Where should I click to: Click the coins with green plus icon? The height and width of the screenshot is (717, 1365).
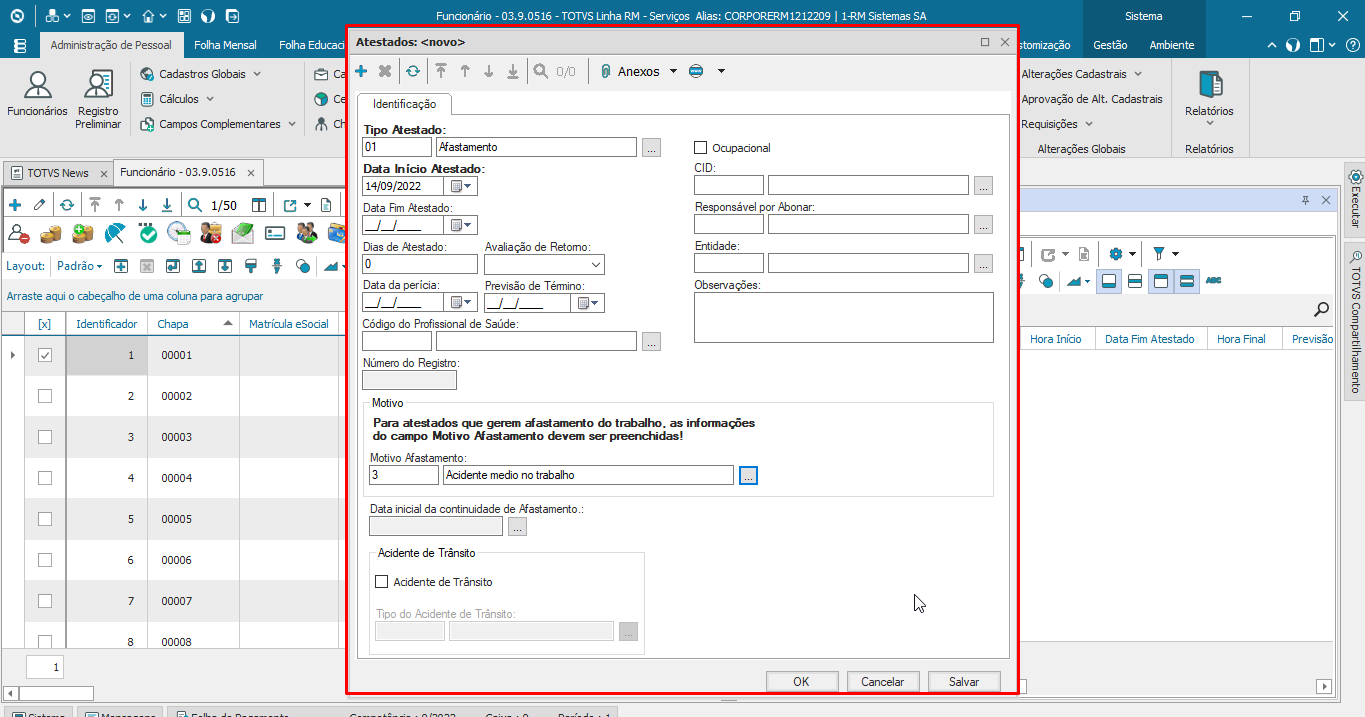coord(83,233)
